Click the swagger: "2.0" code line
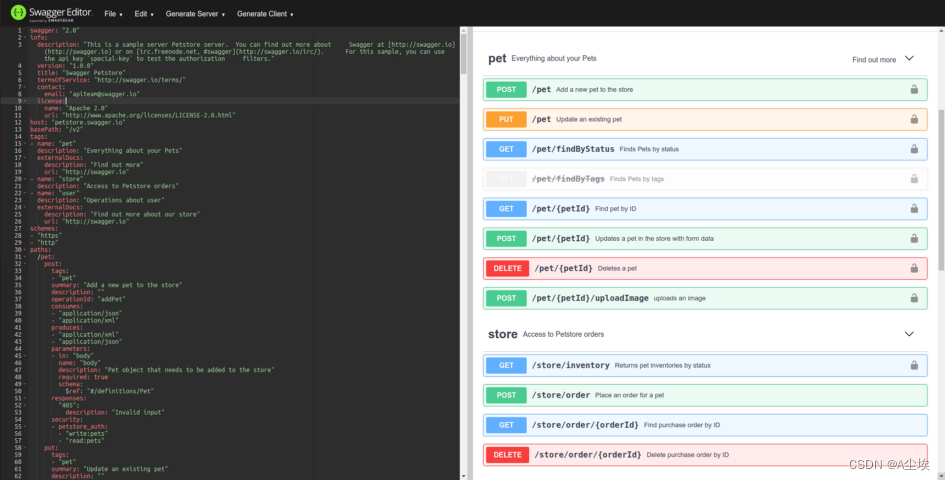 [55, 30]
